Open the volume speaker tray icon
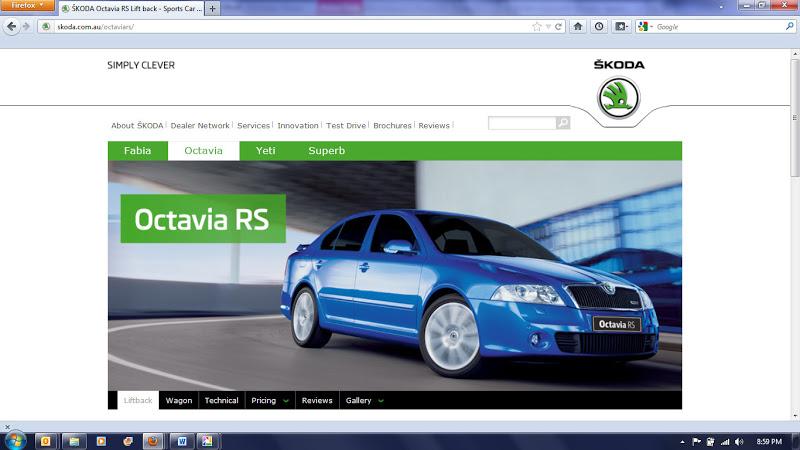The width and height of the screenshot is (800, 450). [x=739, y=442]
